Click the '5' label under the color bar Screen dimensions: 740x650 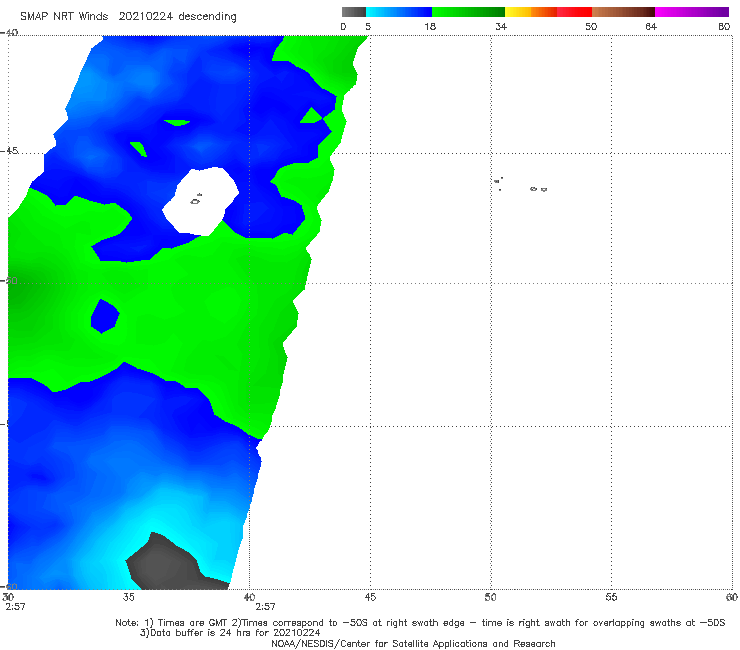tap(368, 26)
